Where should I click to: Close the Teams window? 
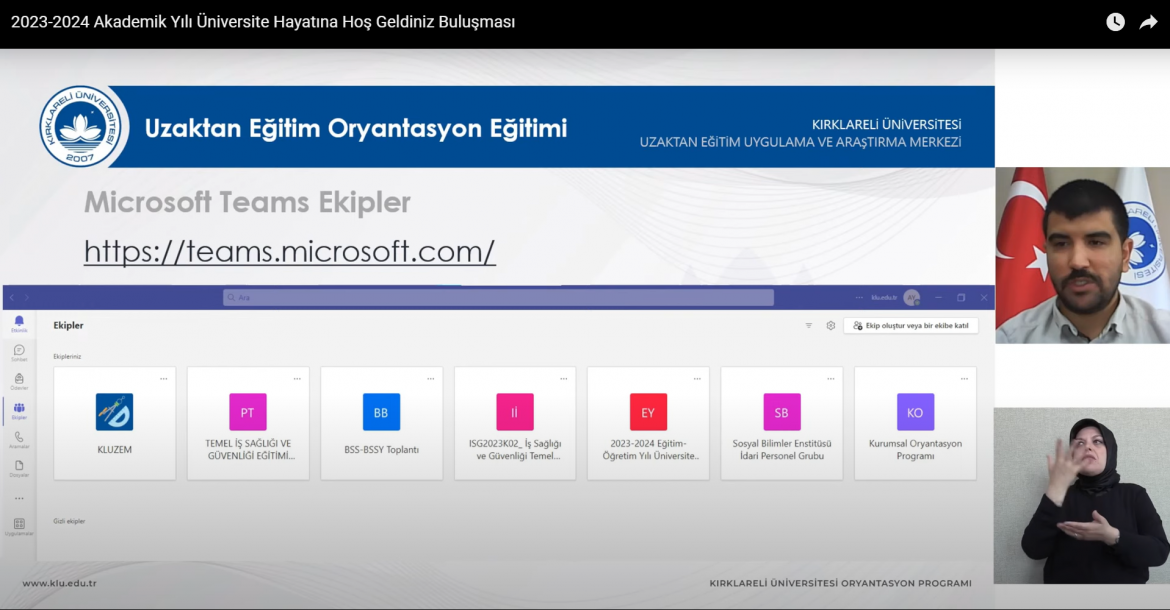pyautogui.click(x=984, y=298)
